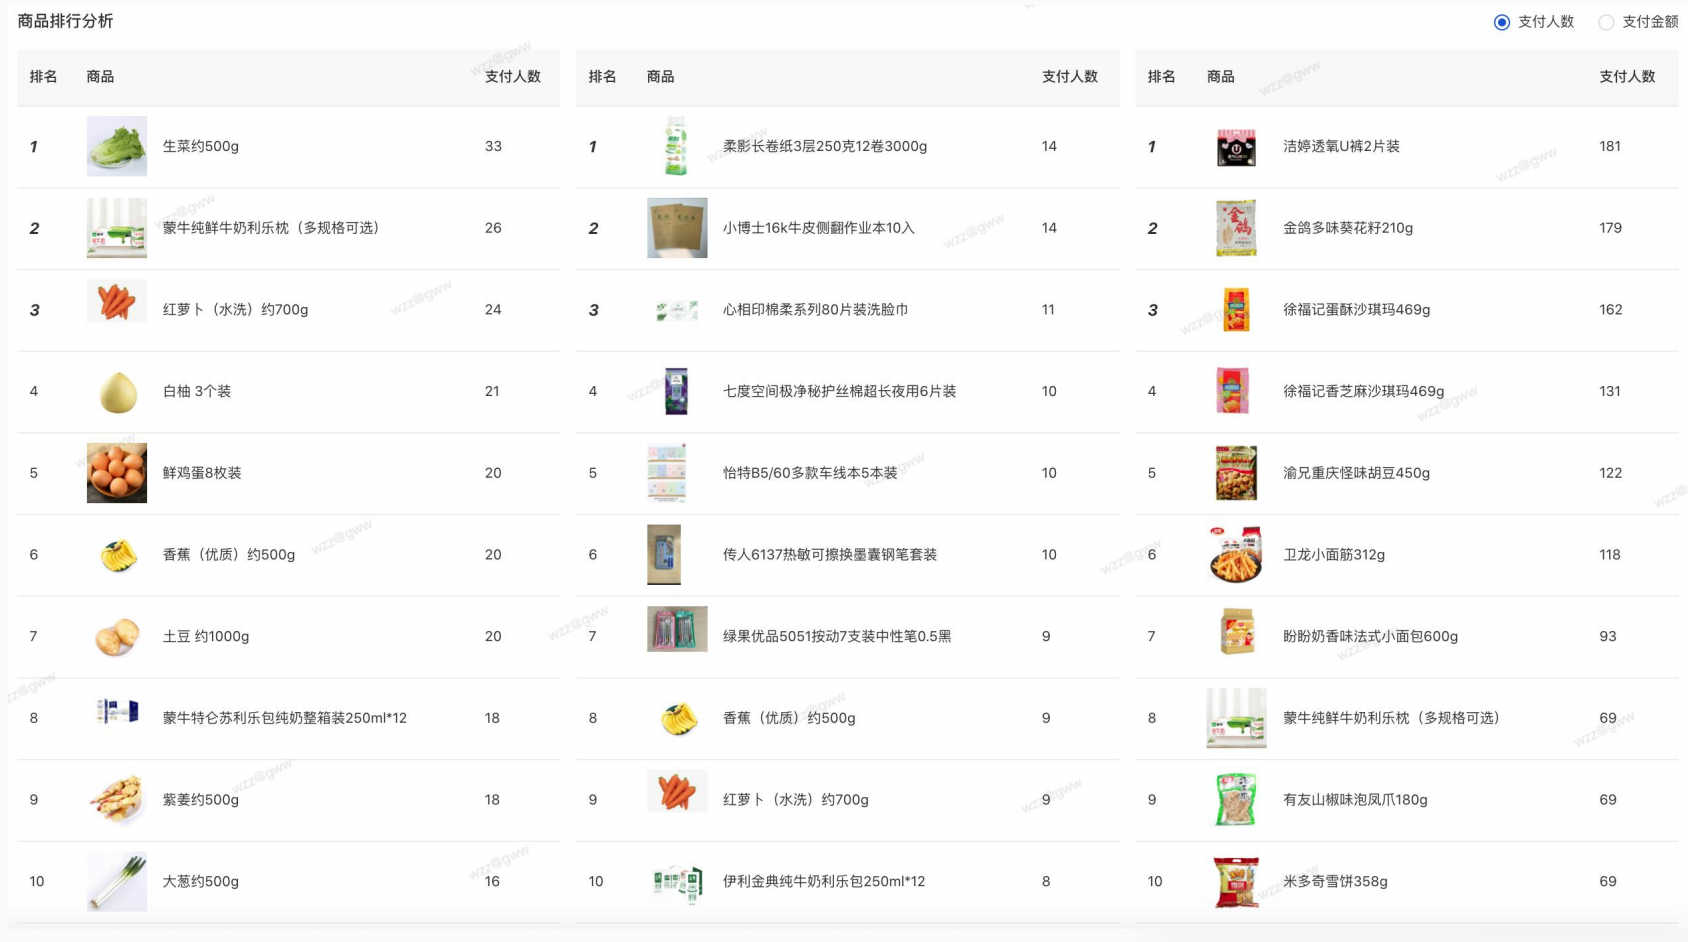1688x942 pixels.
Task: Open the 有友山椒味泡凤爪 thumbnail
Action: tap(1236, 799)
